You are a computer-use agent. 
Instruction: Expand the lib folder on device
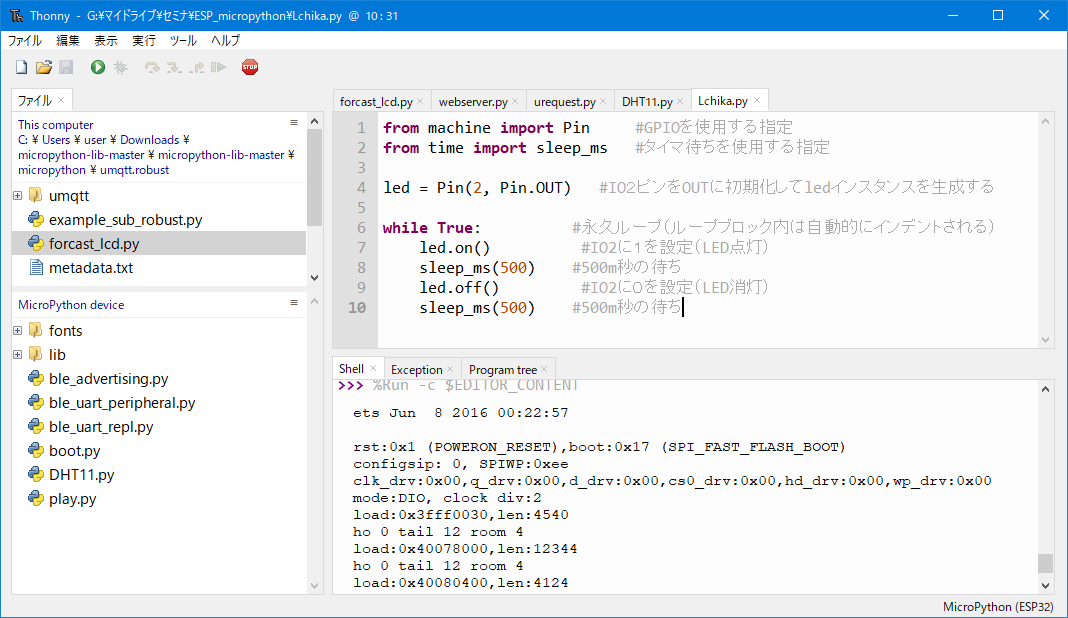18,354
